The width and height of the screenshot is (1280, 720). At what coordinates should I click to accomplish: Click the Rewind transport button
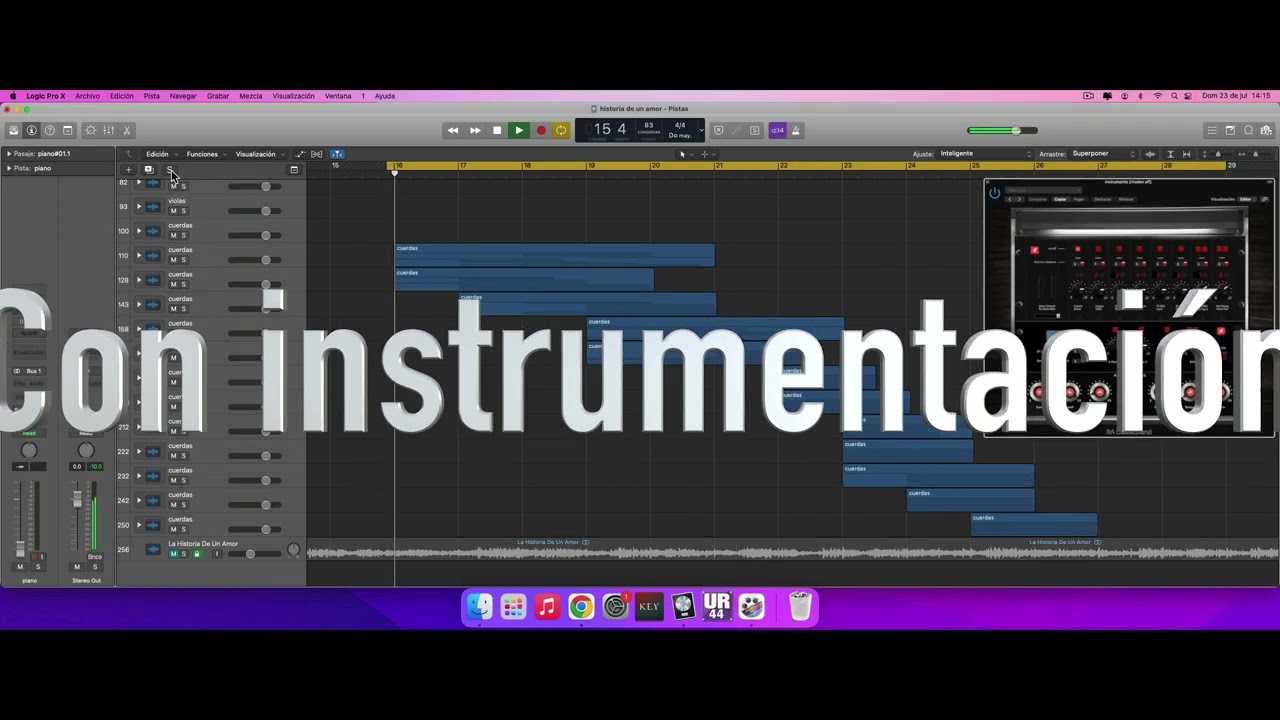pyautogui.click(x=453, y=130)
